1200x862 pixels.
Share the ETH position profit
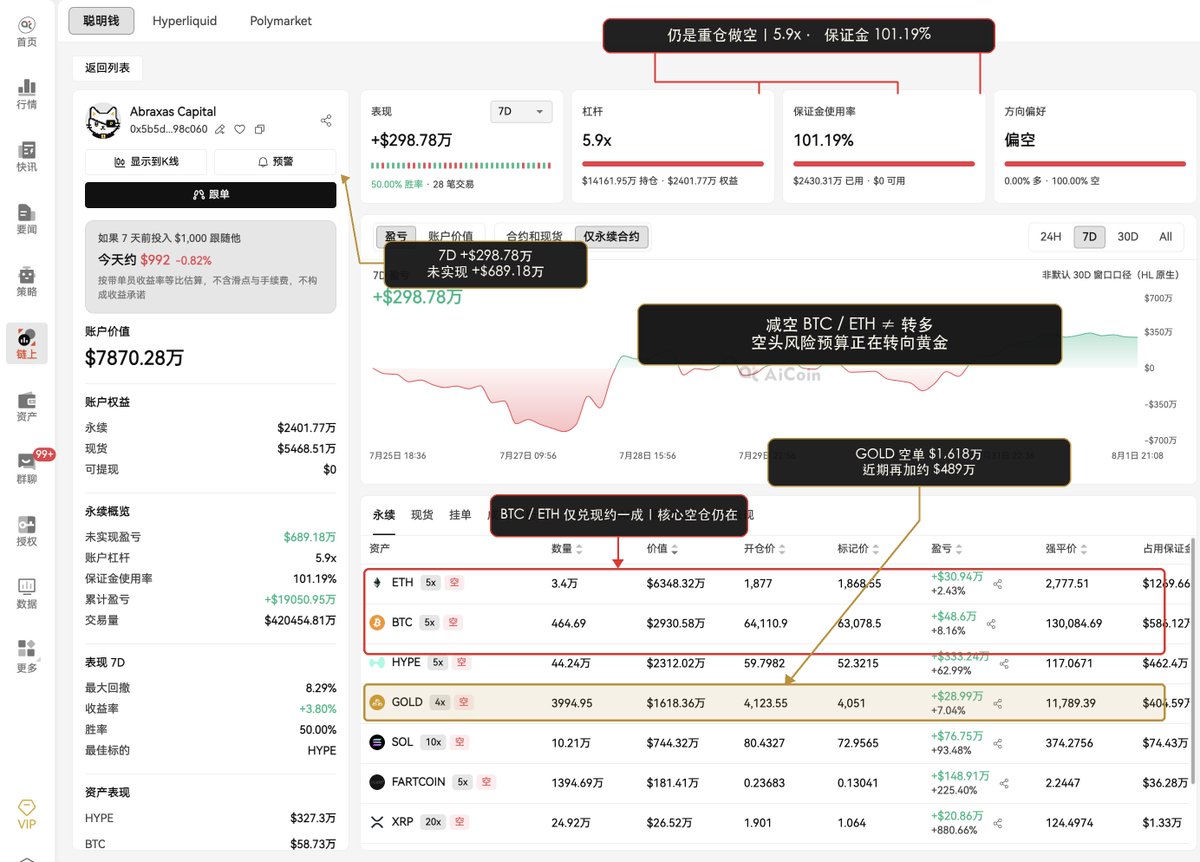996,584
